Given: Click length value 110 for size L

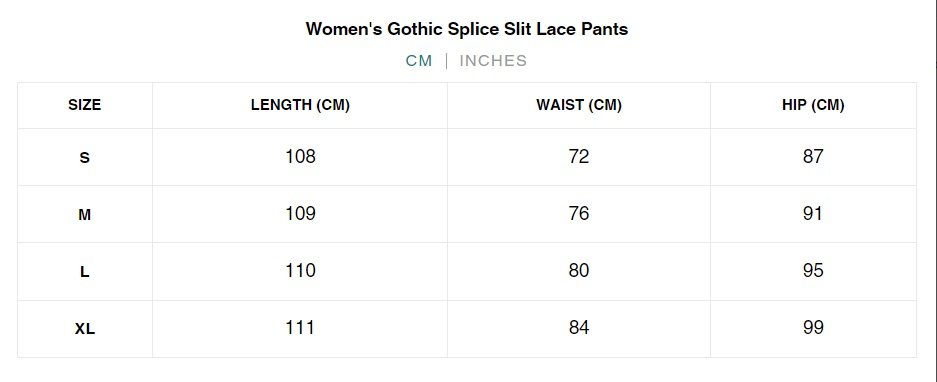Looking at the screenshot, I should [300, 271].
